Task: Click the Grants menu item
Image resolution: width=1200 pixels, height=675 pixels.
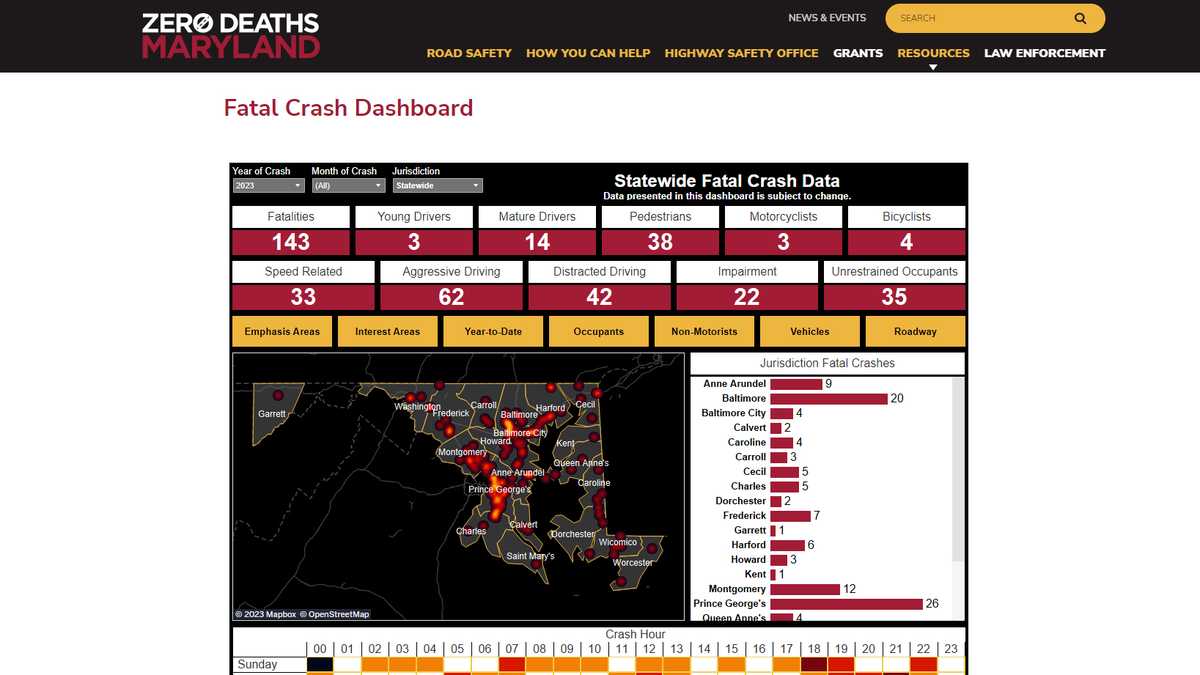Action: click(x=858, y=53)
